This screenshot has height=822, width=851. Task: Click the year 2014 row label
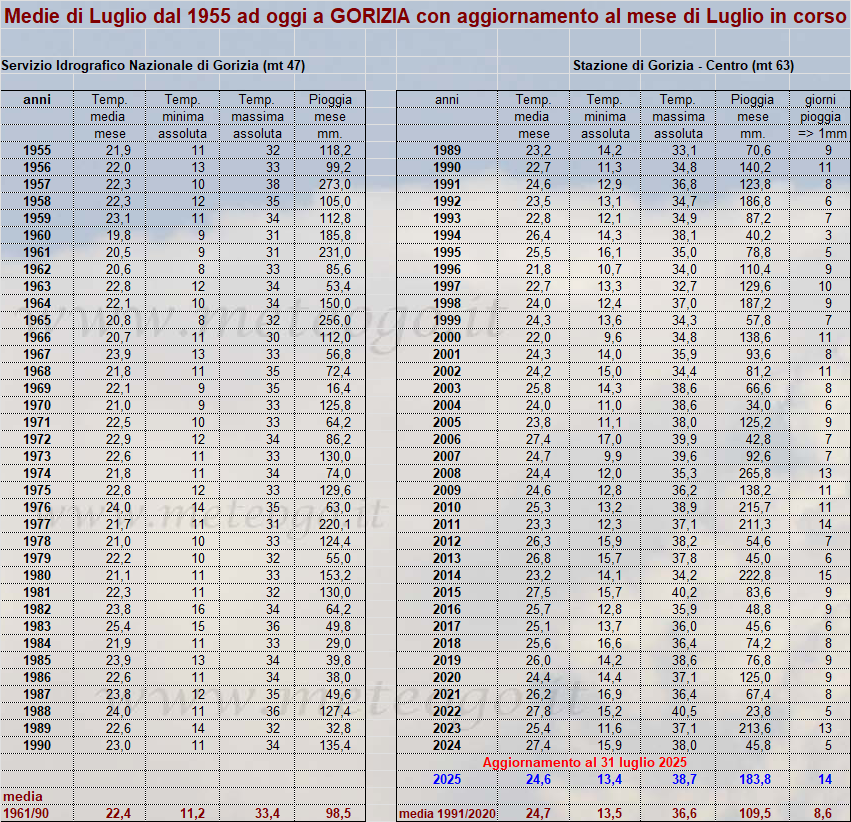tap(447, 575)
